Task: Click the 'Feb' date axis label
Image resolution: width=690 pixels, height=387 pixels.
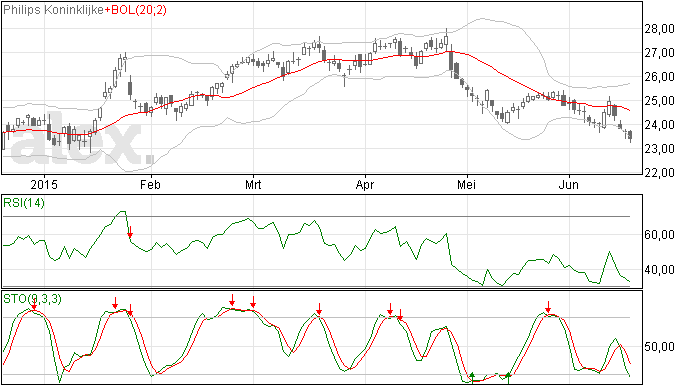Action: coord(150,184)
